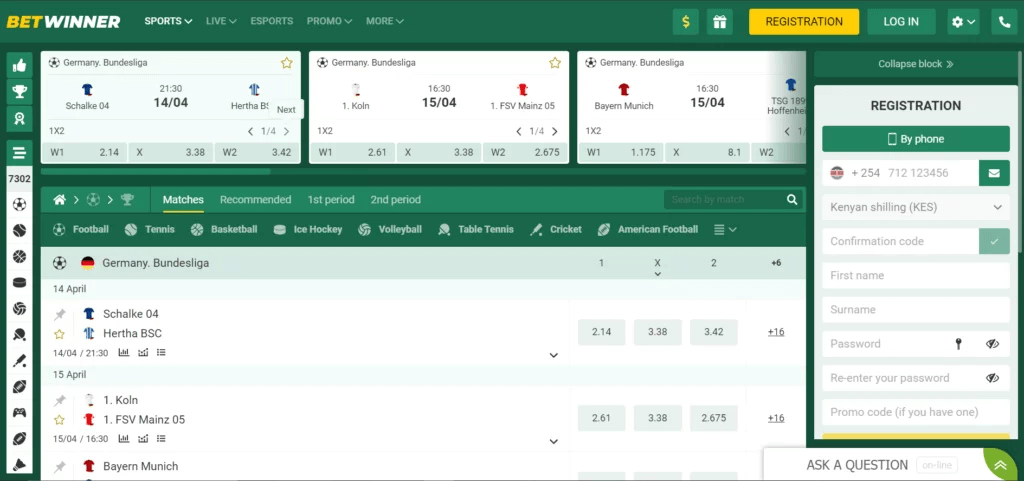Screen dimensions: 1024x481
Task: Click the Search by match field
Action: [725, 200]
